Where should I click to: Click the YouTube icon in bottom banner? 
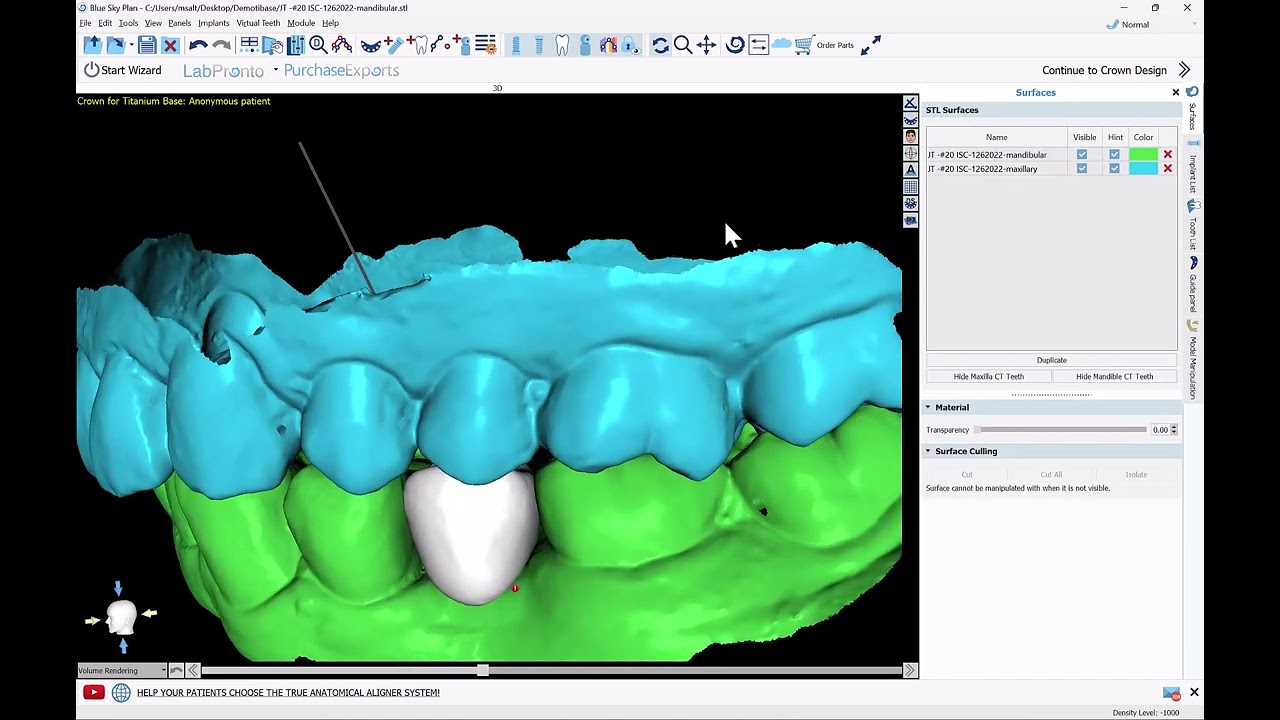click(94, 692)
